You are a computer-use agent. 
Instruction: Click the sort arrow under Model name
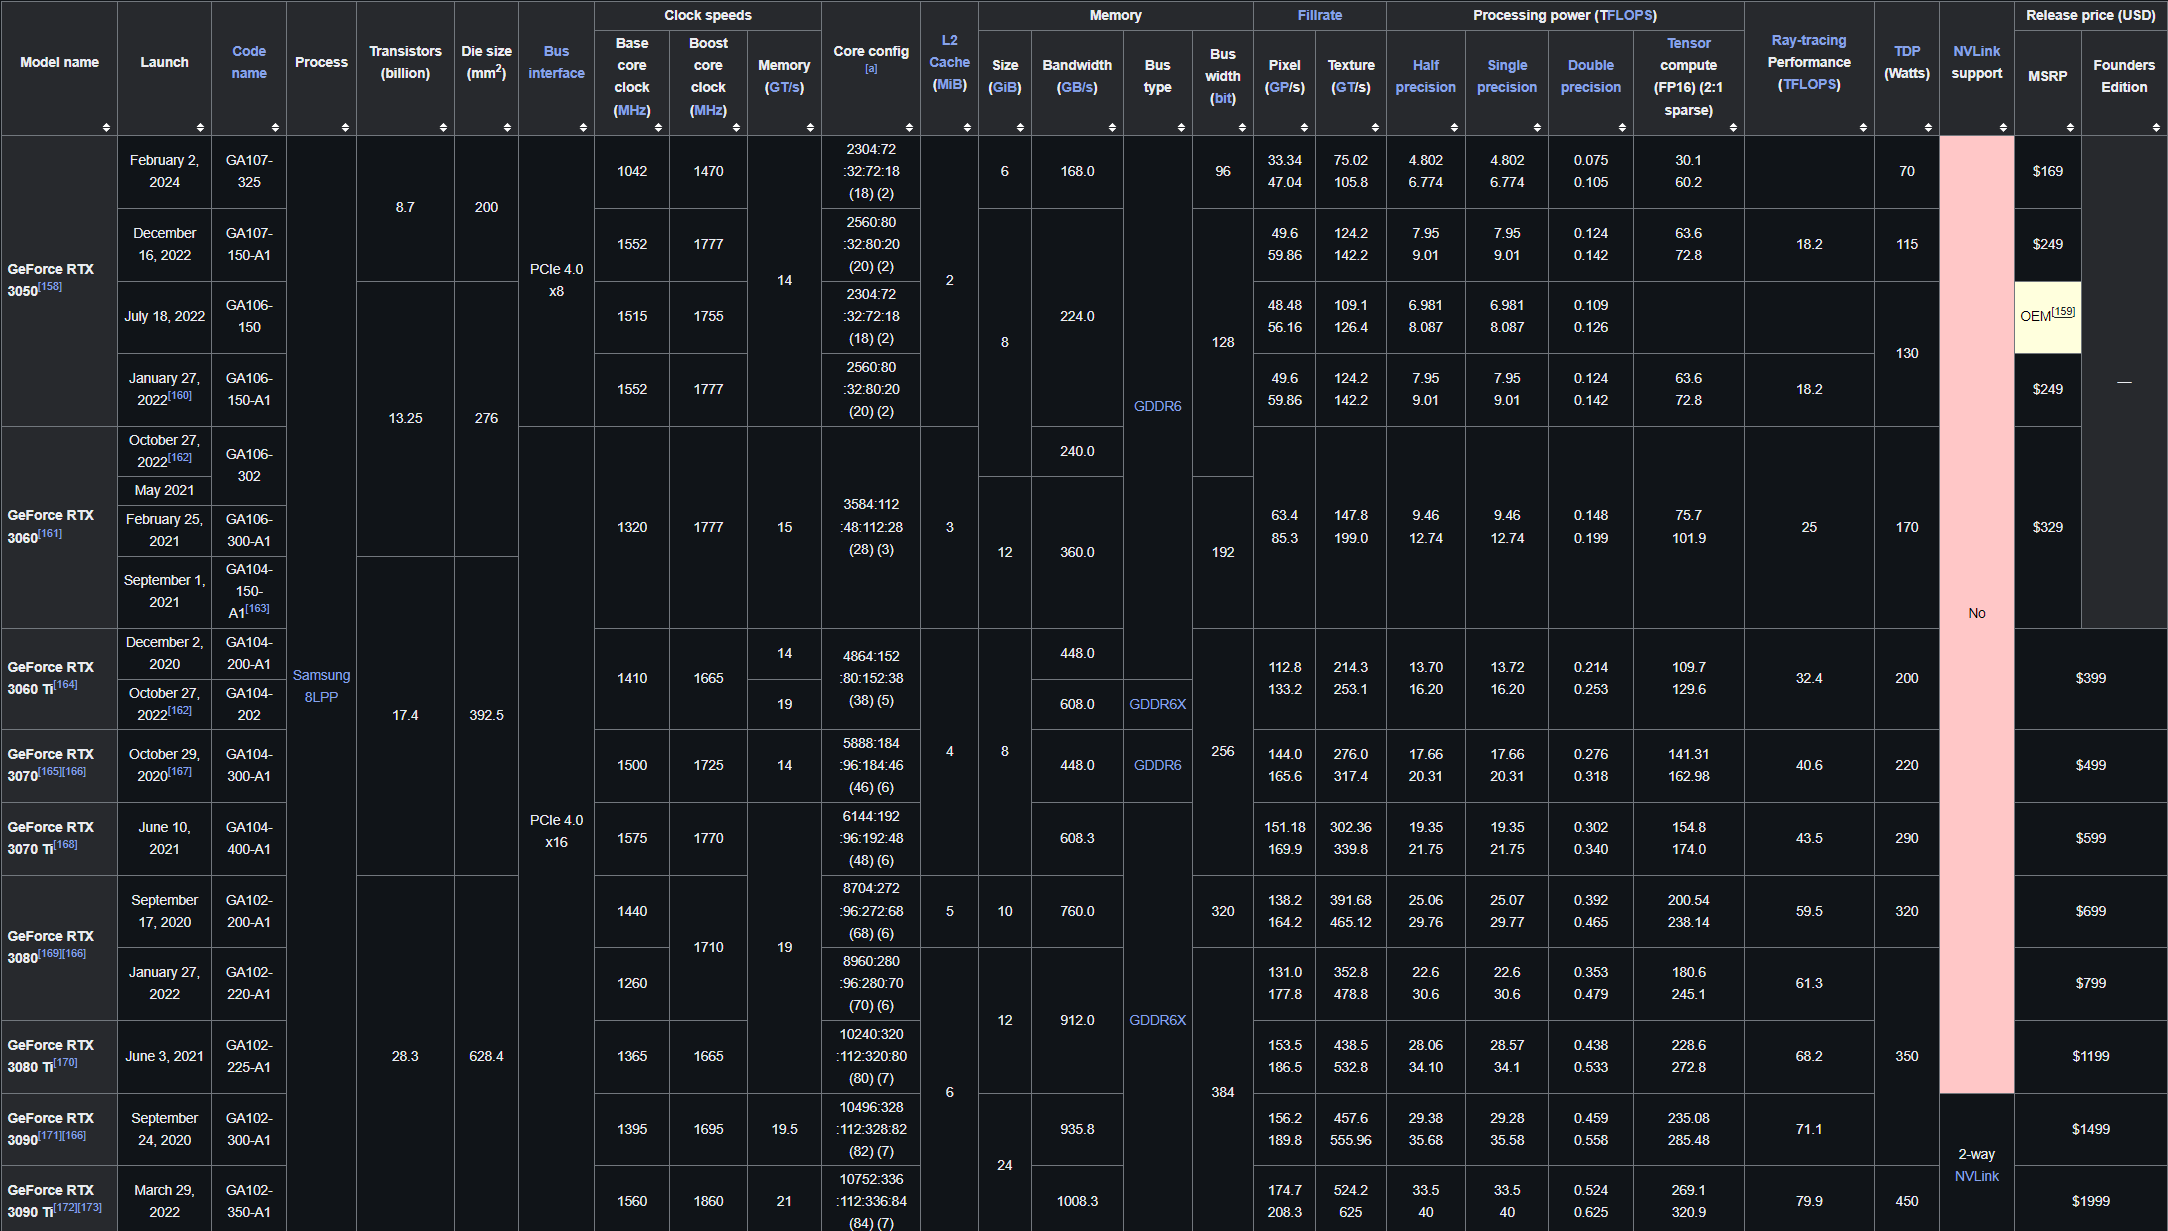click(106, 128)
